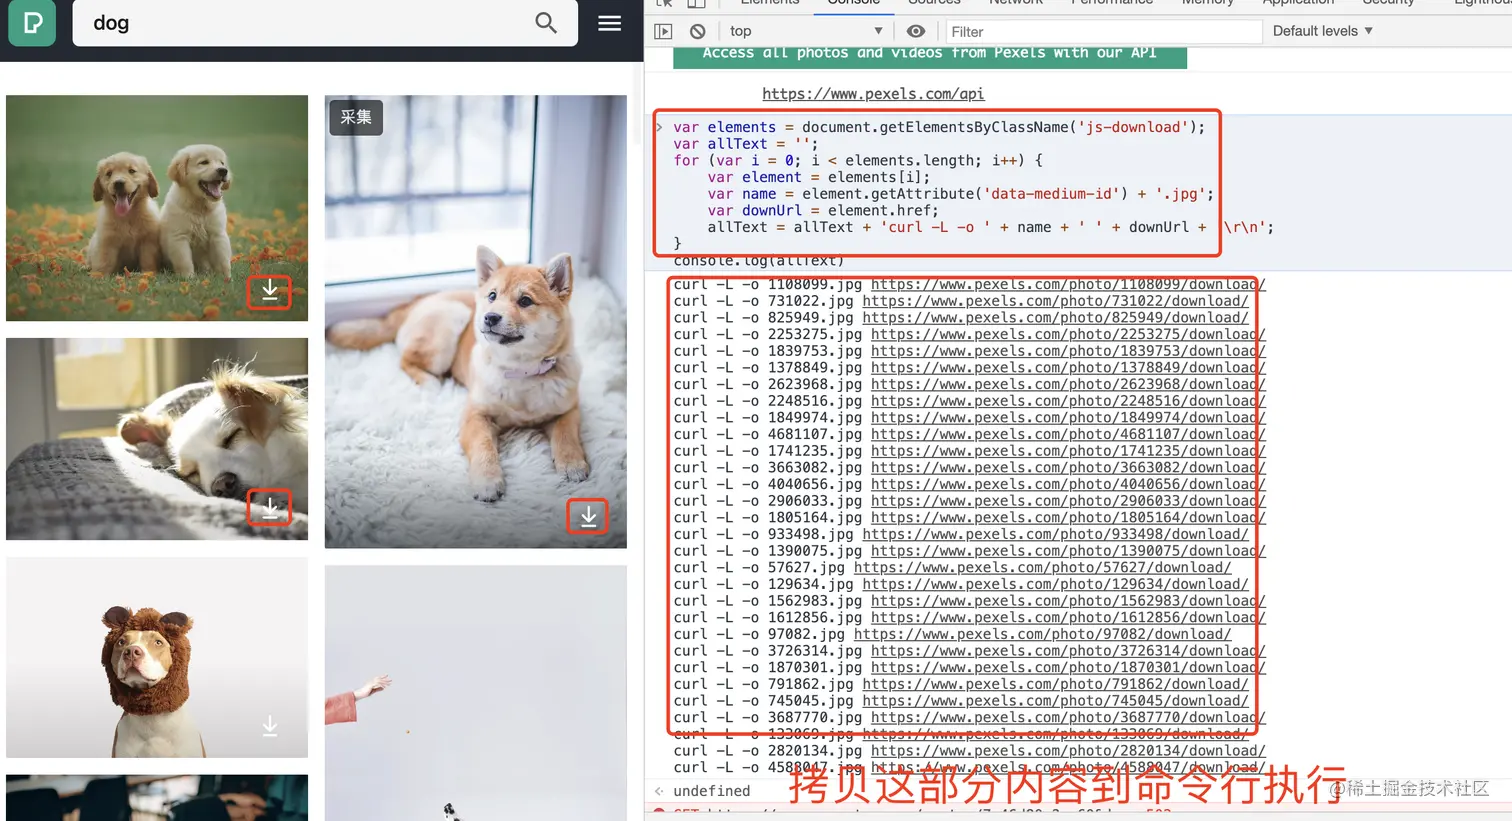Viewport: 1512px width, 821px height.
Task: Open the photo/2248516/download link
Action: click(x=1068, y=400)
